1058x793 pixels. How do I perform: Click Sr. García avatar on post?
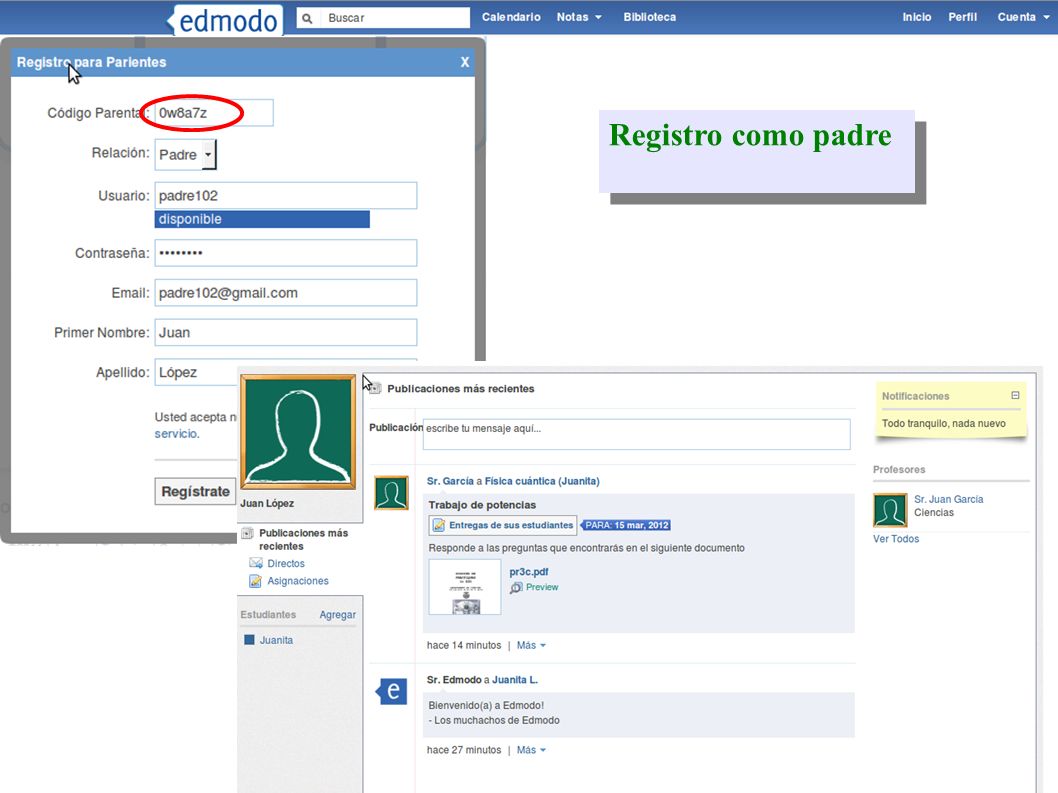coord(391,493)
